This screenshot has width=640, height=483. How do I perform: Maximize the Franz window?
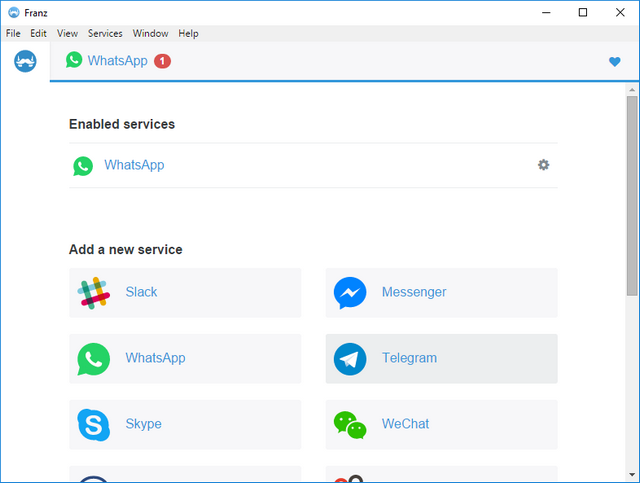583,13
